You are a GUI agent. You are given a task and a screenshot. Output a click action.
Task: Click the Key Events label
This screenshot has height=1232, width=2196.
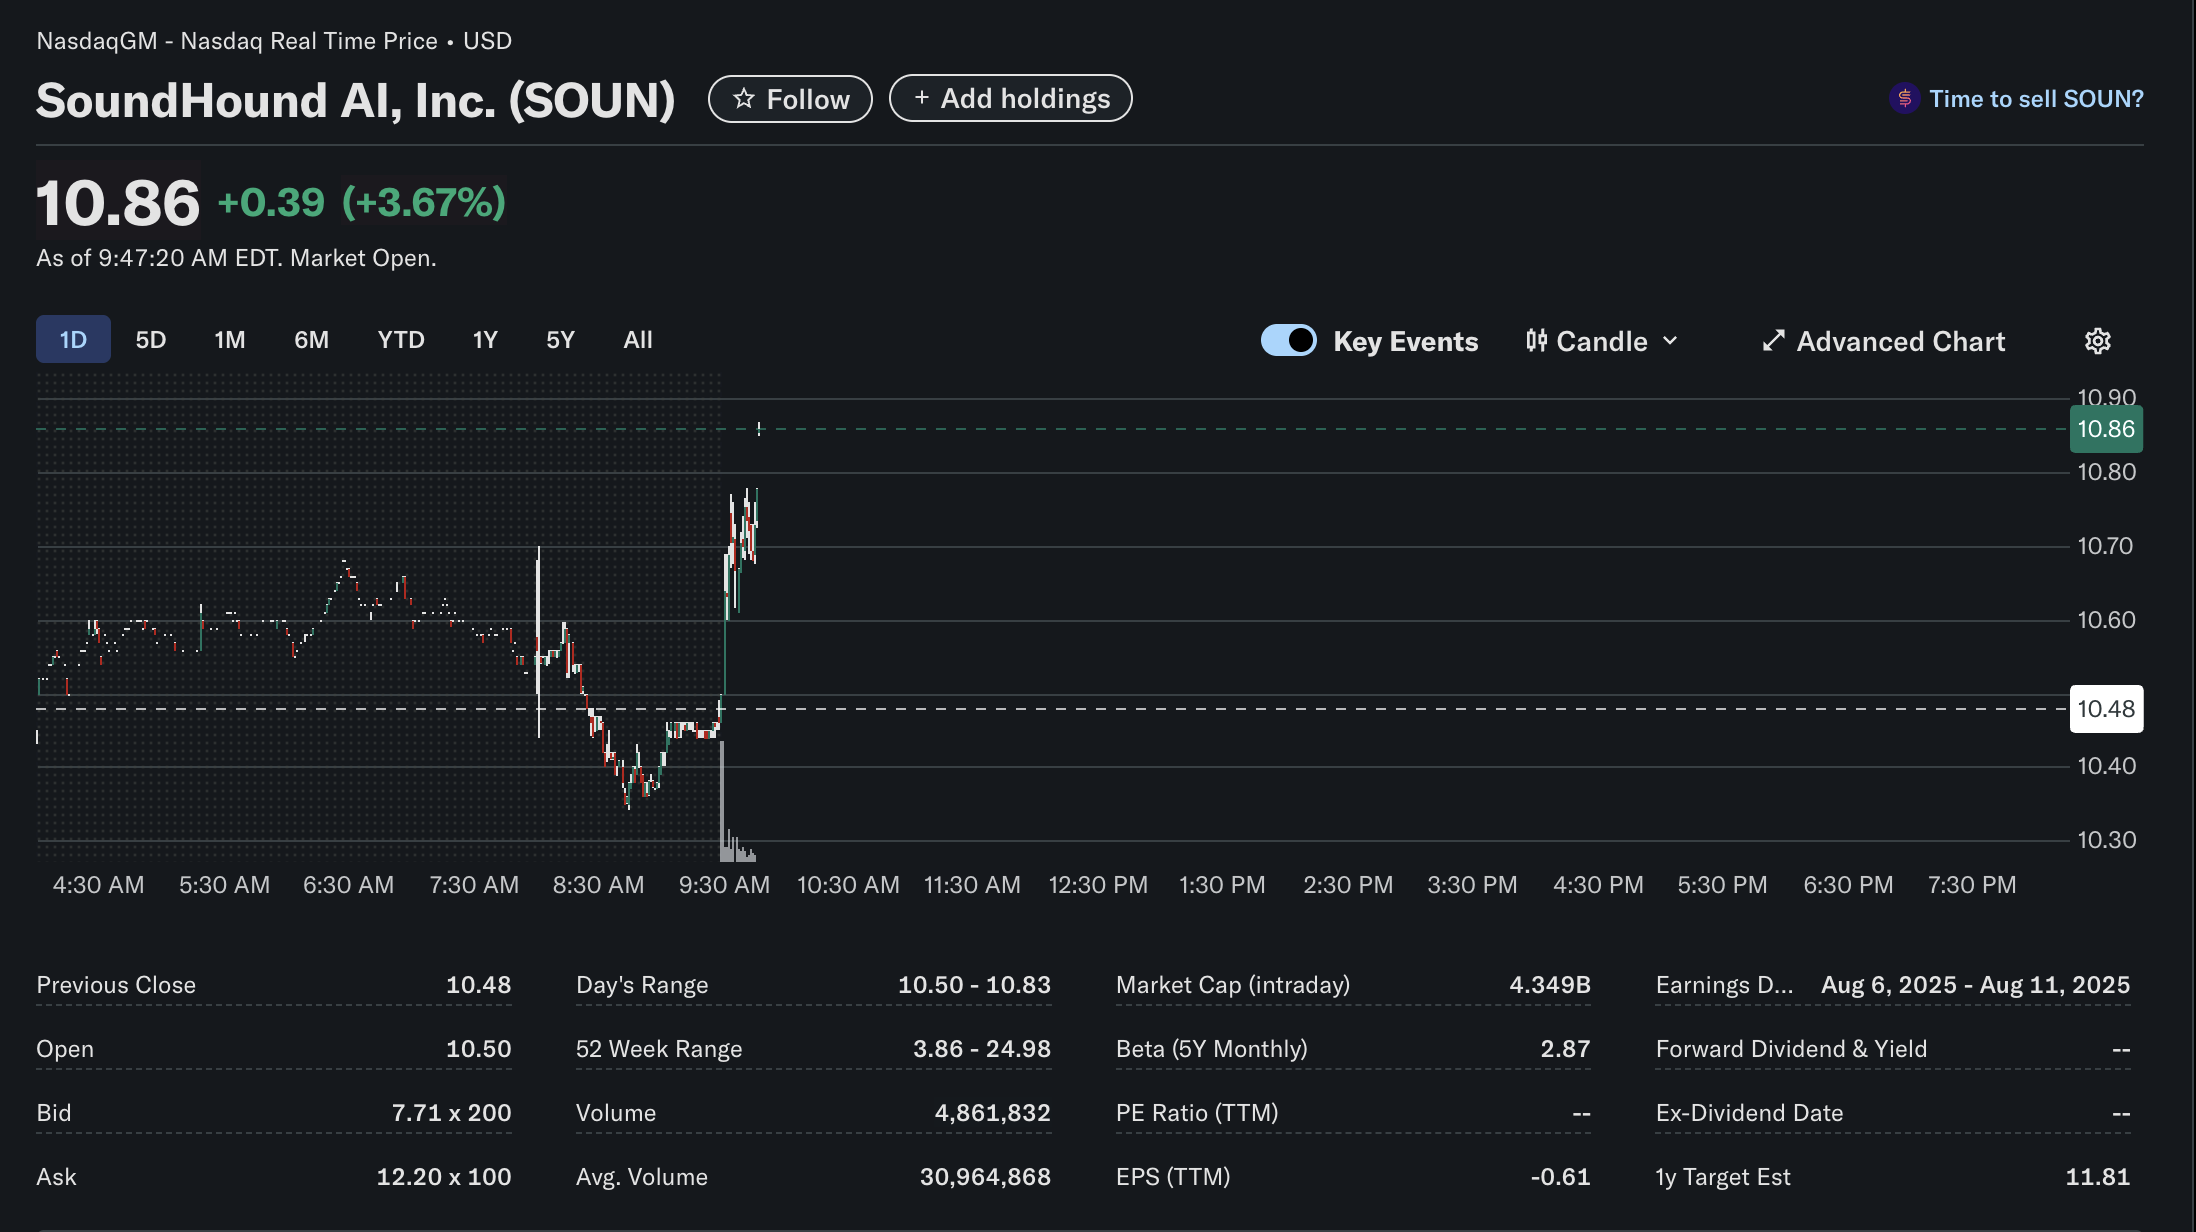tap(1405, 341)
